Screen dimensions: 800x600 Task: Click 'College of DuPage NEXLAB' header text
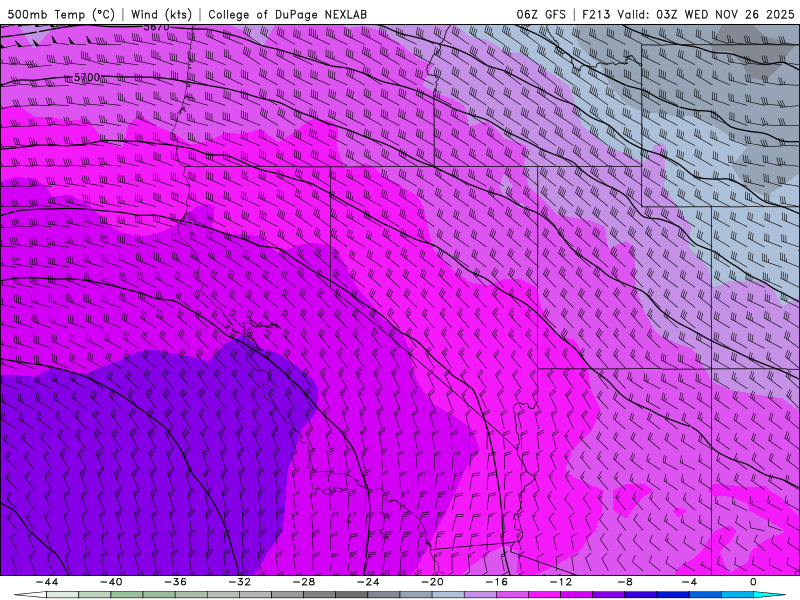pos(287,14)
